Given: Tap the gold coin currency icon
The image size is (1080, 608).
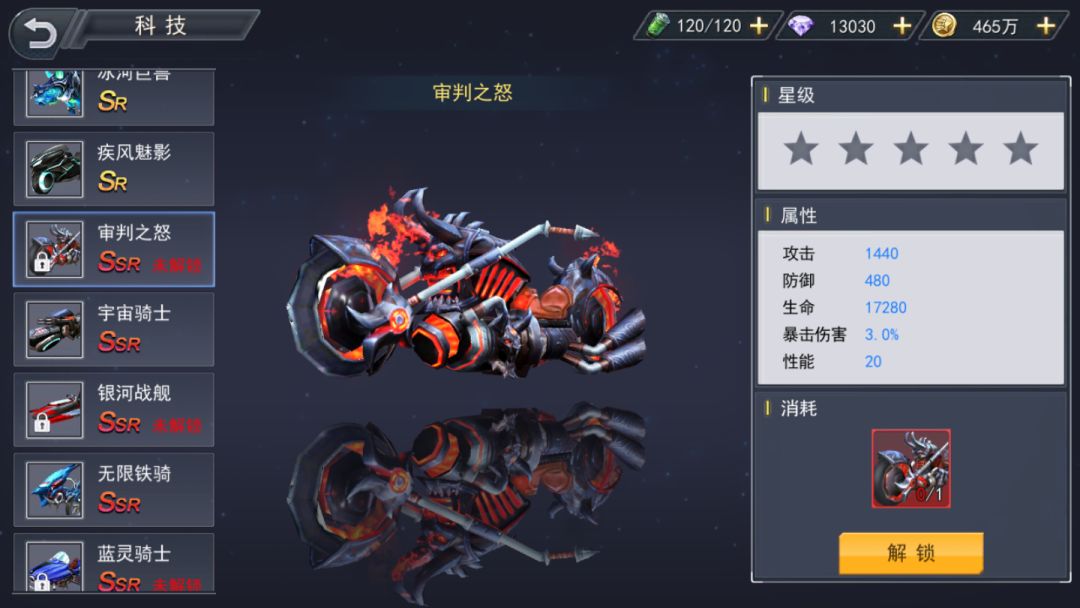Looking at the screenshot, I should (x=944, y=26).
